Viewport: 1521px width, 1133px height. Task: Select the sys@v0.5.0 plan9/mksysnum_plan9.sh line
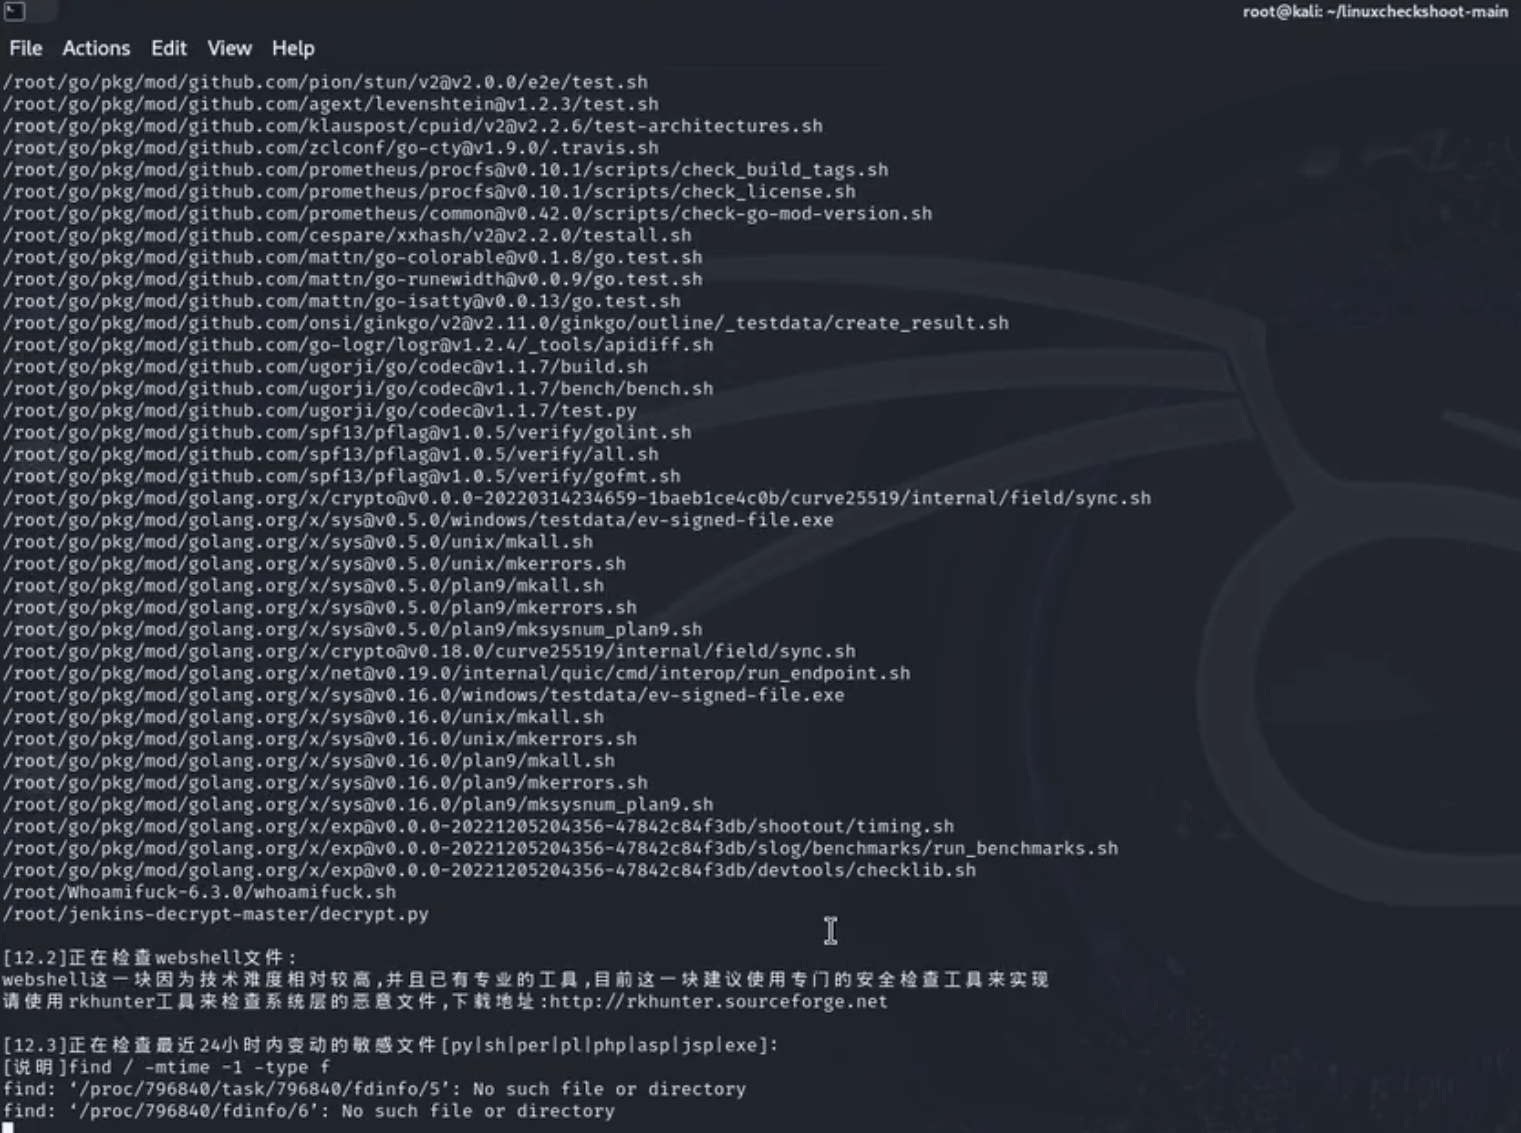coord(353,630)
